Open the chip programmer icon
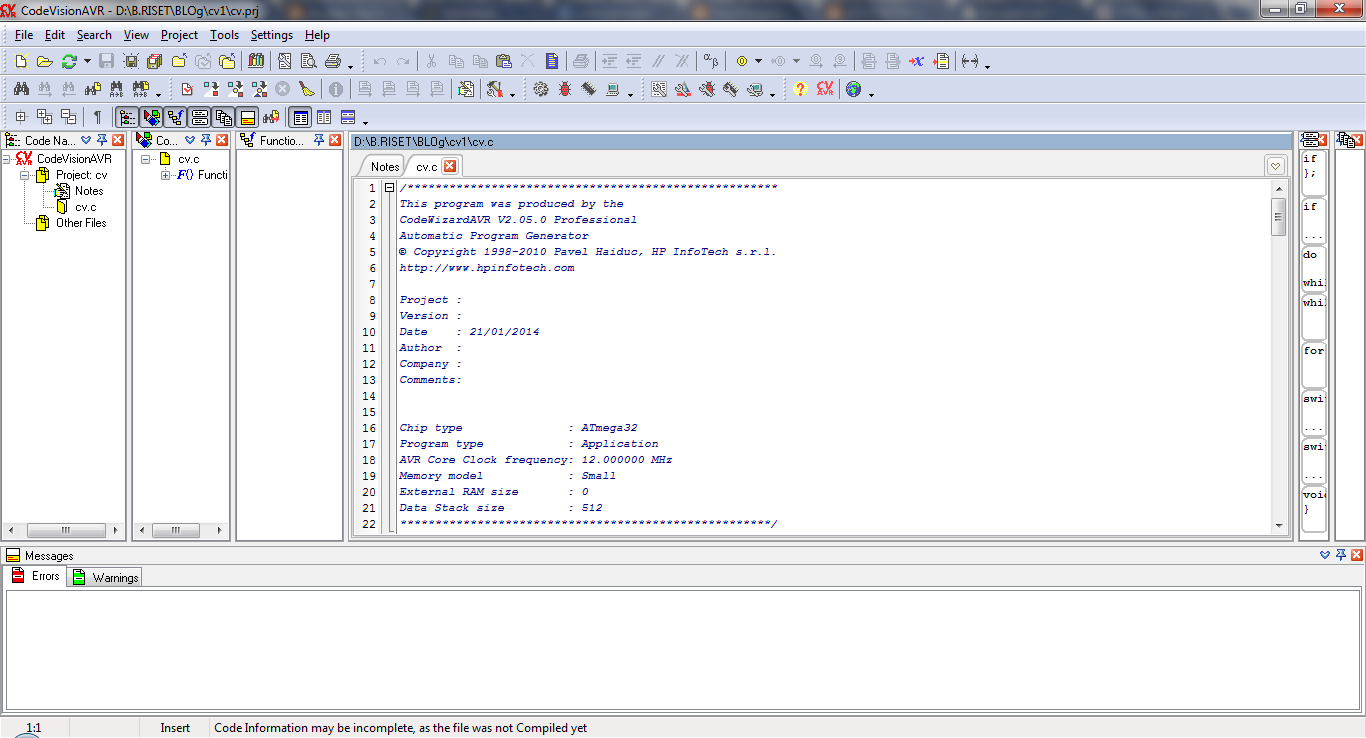 (x=588, y=89)
